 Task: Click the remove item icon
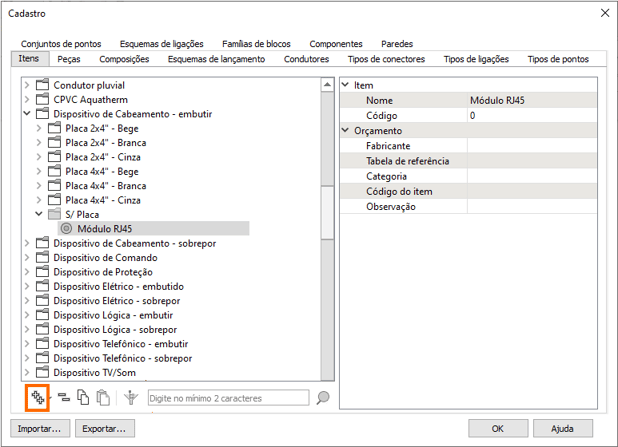pyautogui.click(x=64, y=398)
